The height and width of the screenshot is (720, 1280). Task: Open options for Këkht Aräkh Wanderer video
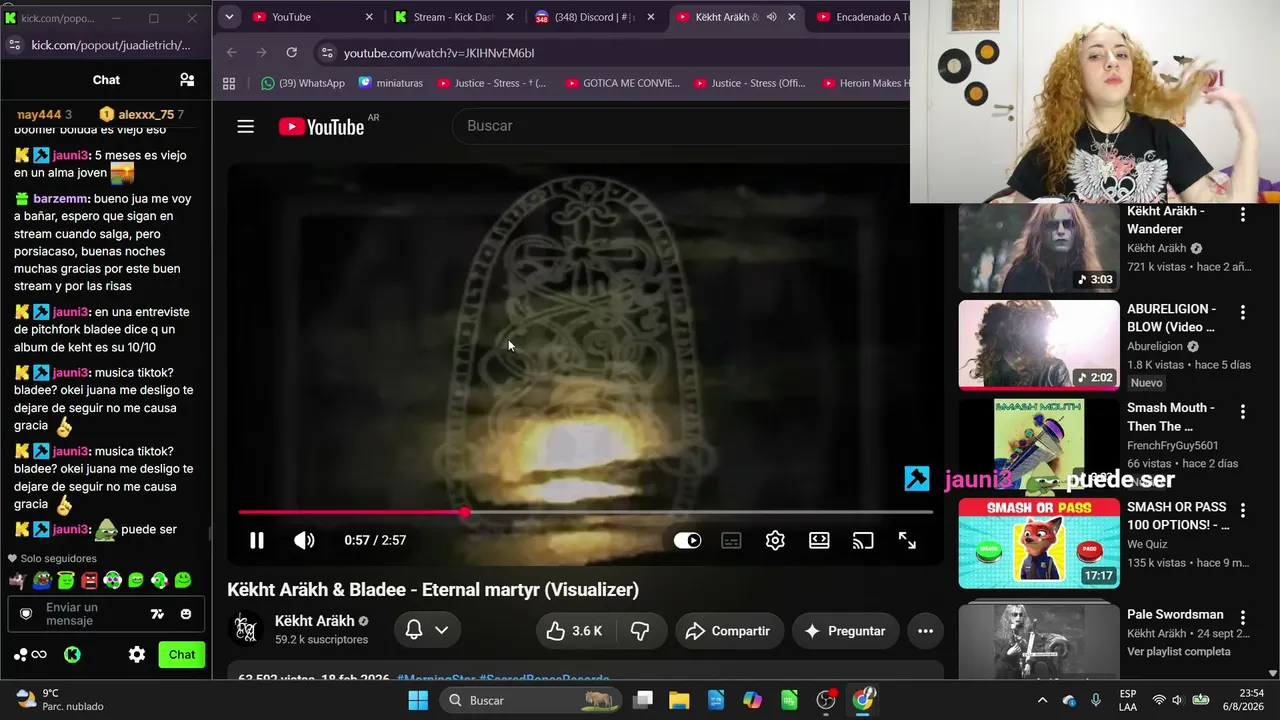1243,215
